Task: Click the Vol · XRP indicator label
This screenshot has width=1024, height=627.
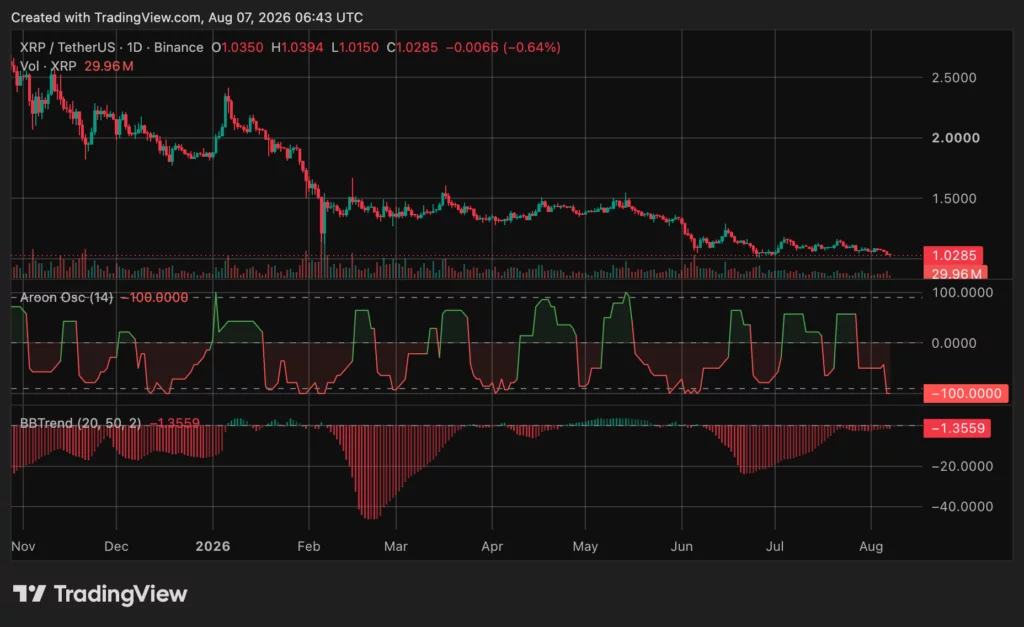Action: tap(48, 66)
